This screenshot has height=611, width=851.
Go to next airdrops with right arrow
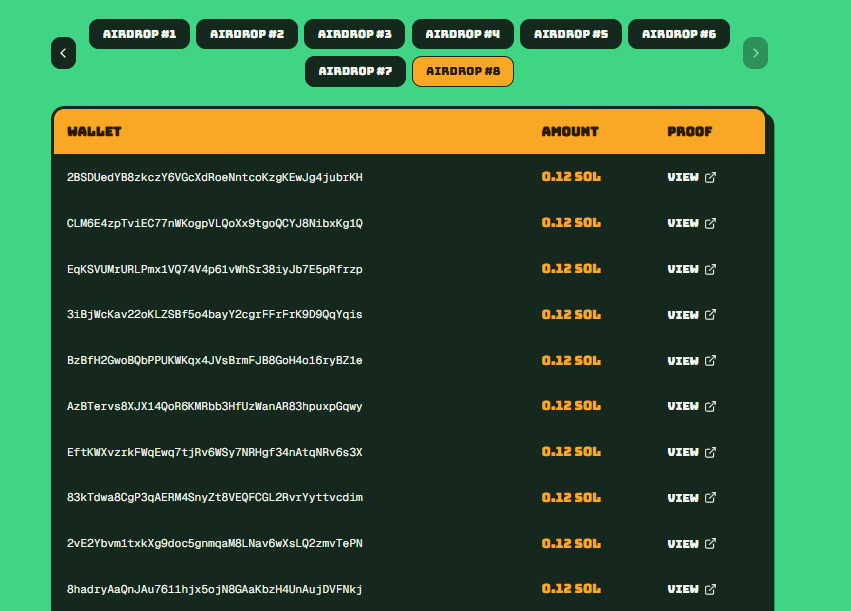pyautogui.click(x=755, y=53)
